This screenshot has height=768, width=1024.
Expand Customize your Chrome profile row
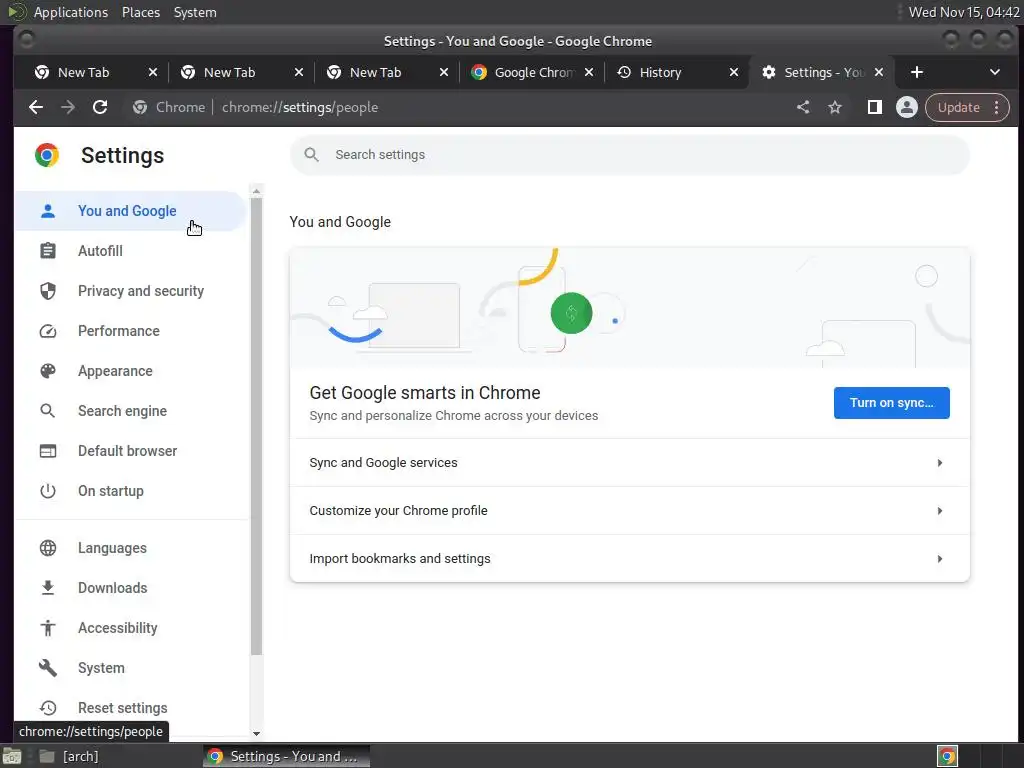[630, 511]
